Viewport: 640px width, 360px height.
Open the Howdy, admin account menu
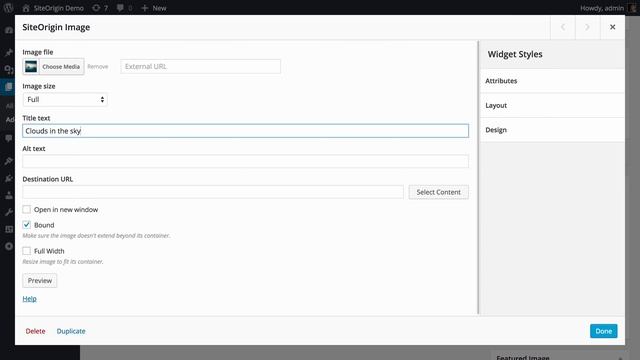607,8
